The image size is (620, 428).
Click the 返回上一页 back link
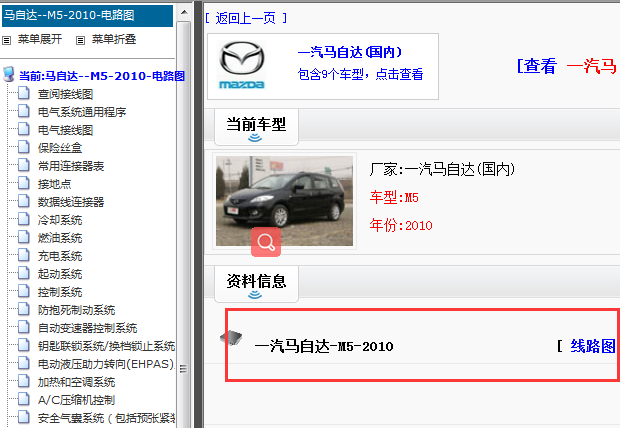point(246,18)
